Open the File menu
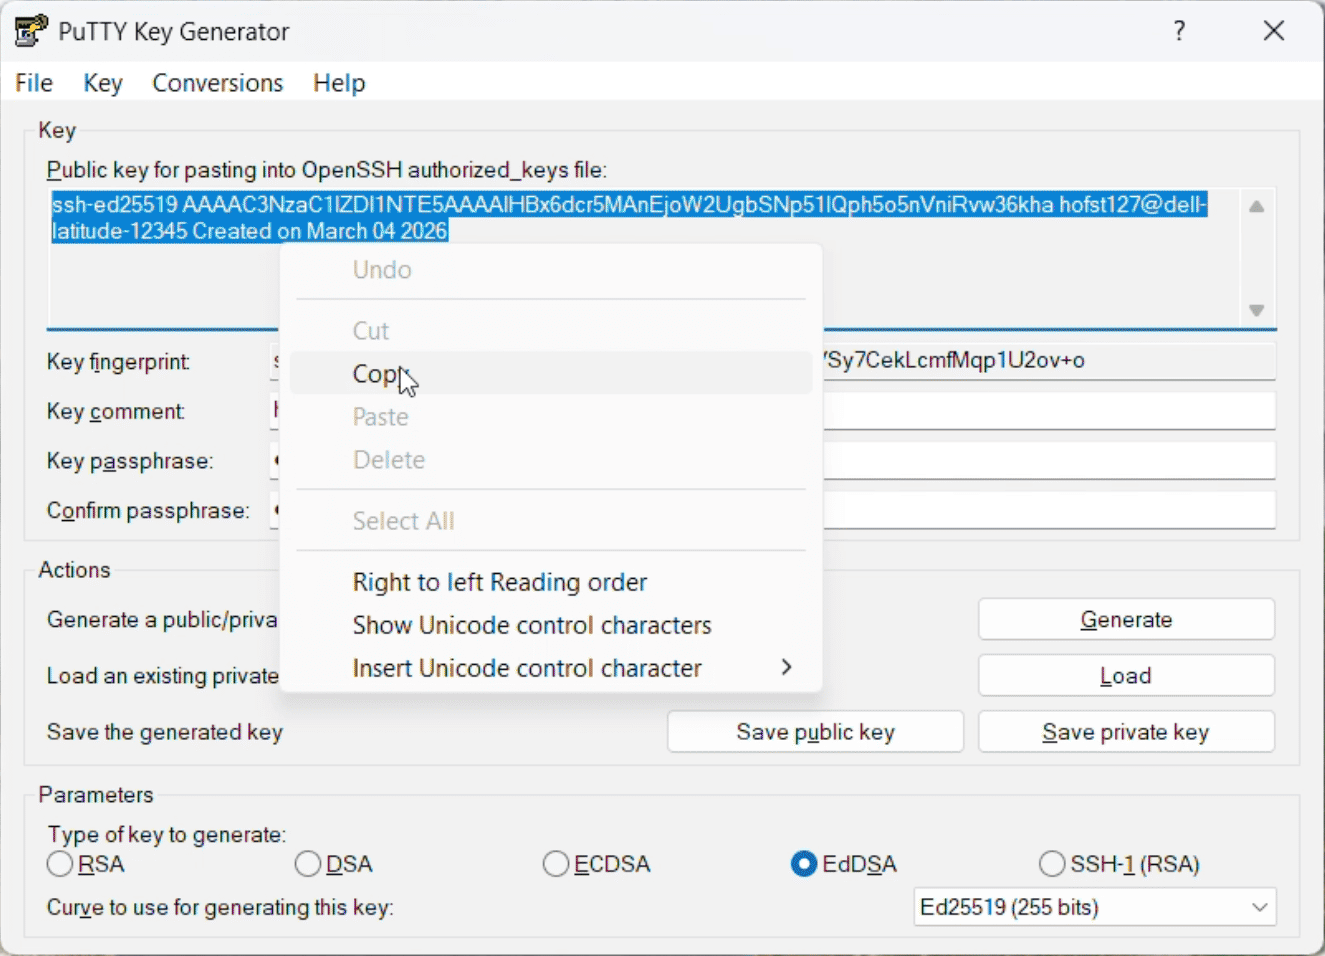This screenshot has height=956, width=1325. (x=34, y=83)
